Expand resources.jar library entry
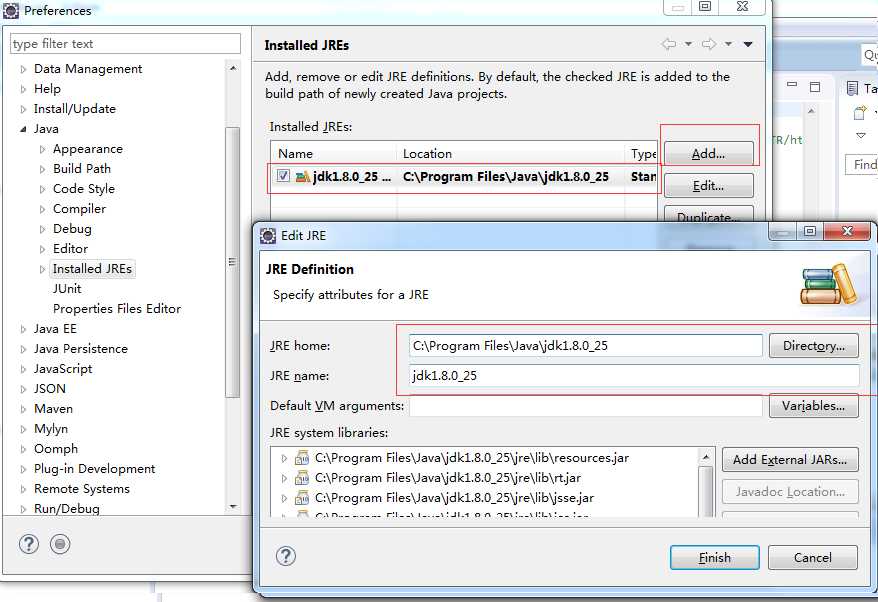878x602 pixels. (x=284, y=459)
